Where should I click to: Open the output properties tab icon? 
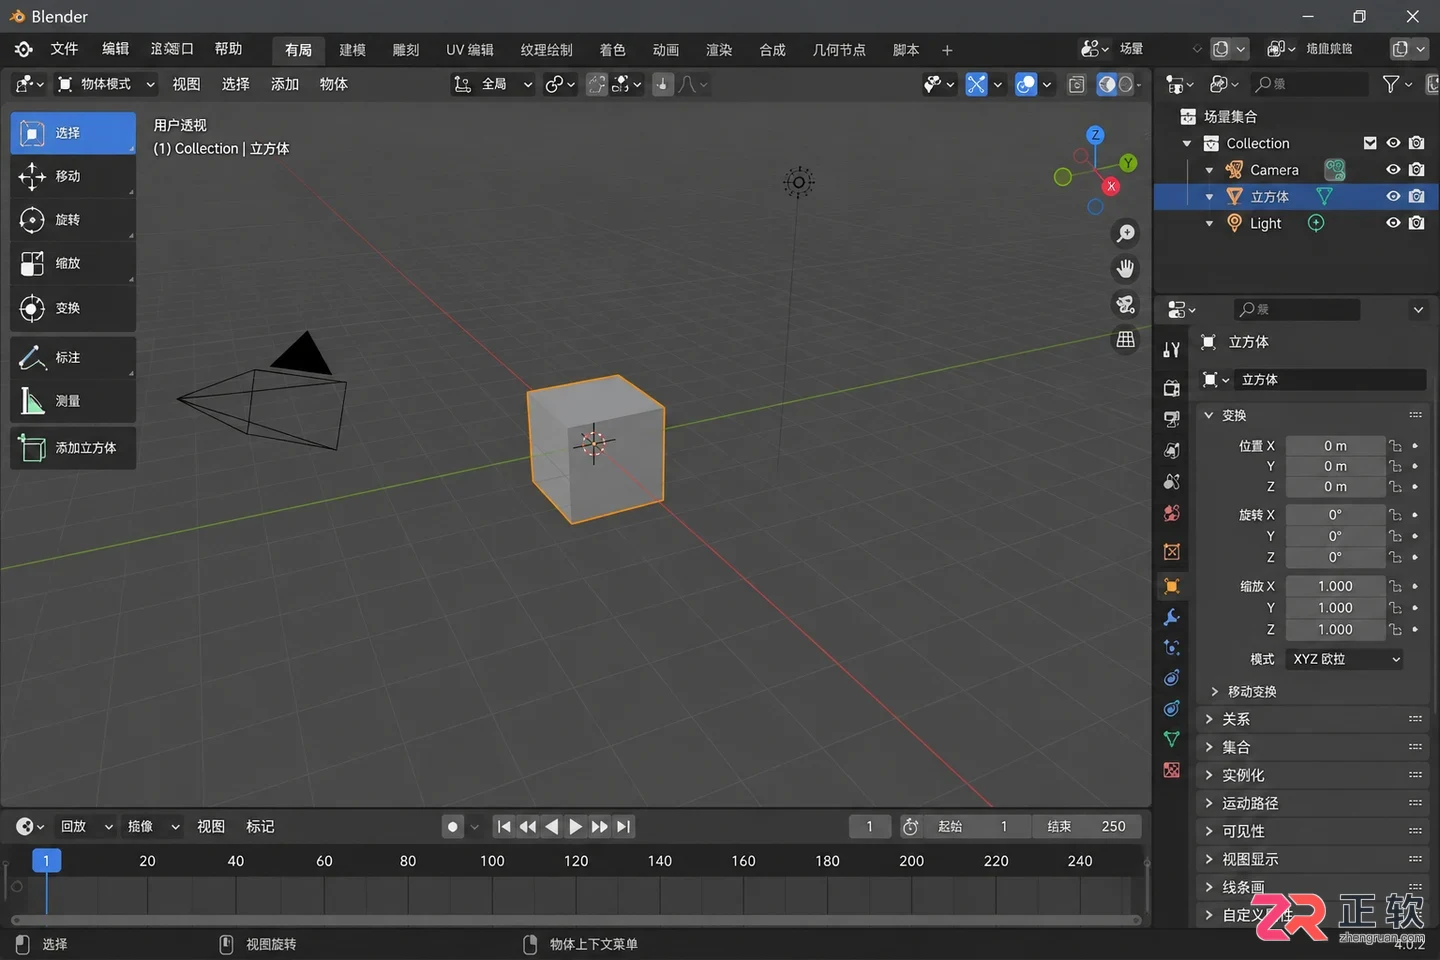point(1172,419)
